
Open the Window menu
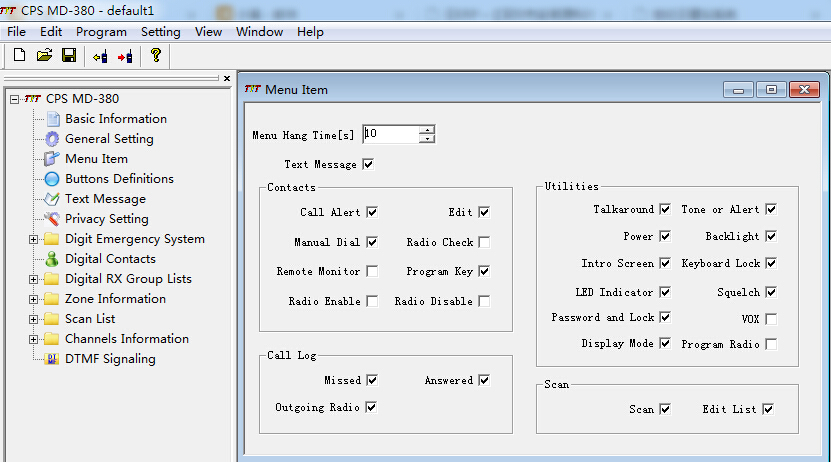(259, 32)
